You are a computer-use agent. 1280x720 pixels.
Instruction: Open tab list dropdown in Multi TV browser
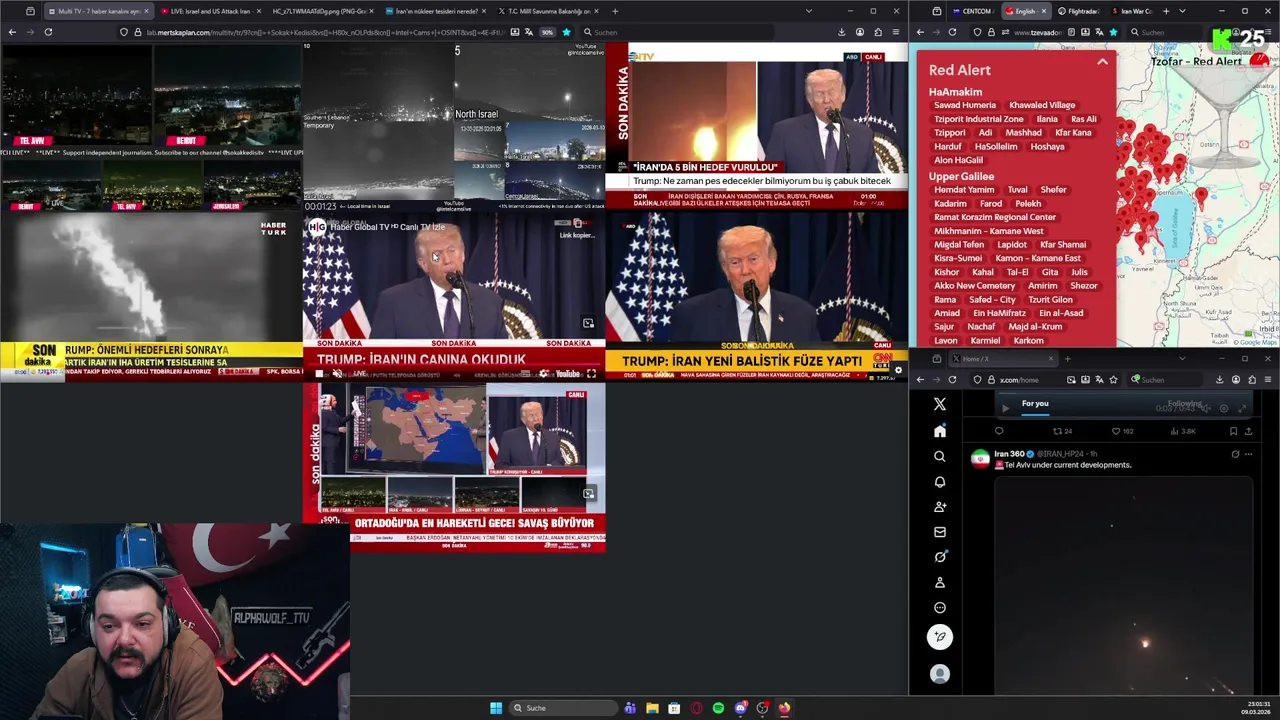click(808, 11)
